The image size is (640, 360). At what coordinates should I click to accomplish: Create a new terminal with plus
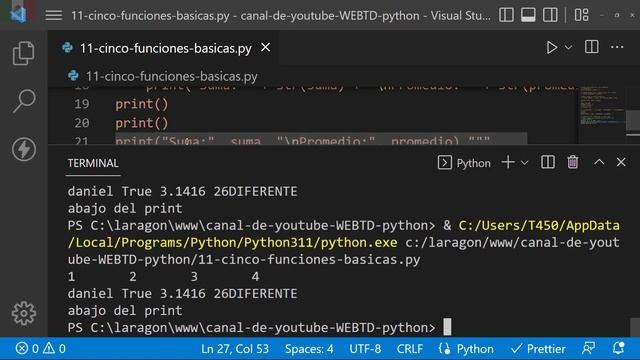coord(508,162)
